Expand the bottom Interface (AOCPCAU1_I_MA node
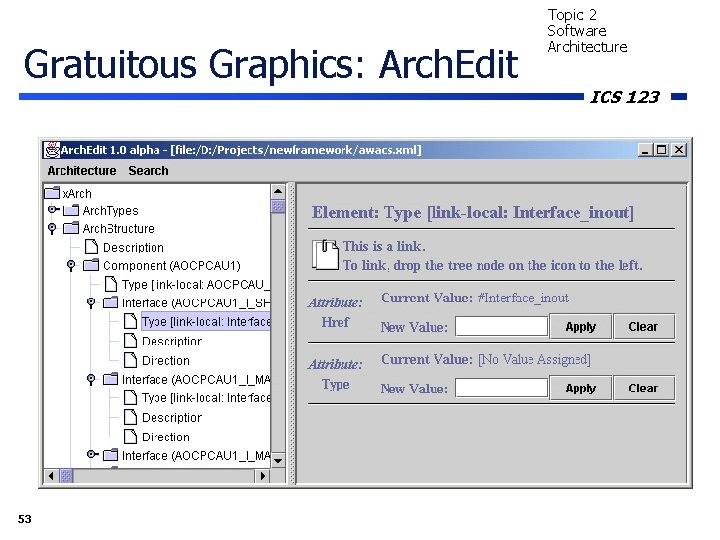720x540 pixels. [x=92, y=455]
